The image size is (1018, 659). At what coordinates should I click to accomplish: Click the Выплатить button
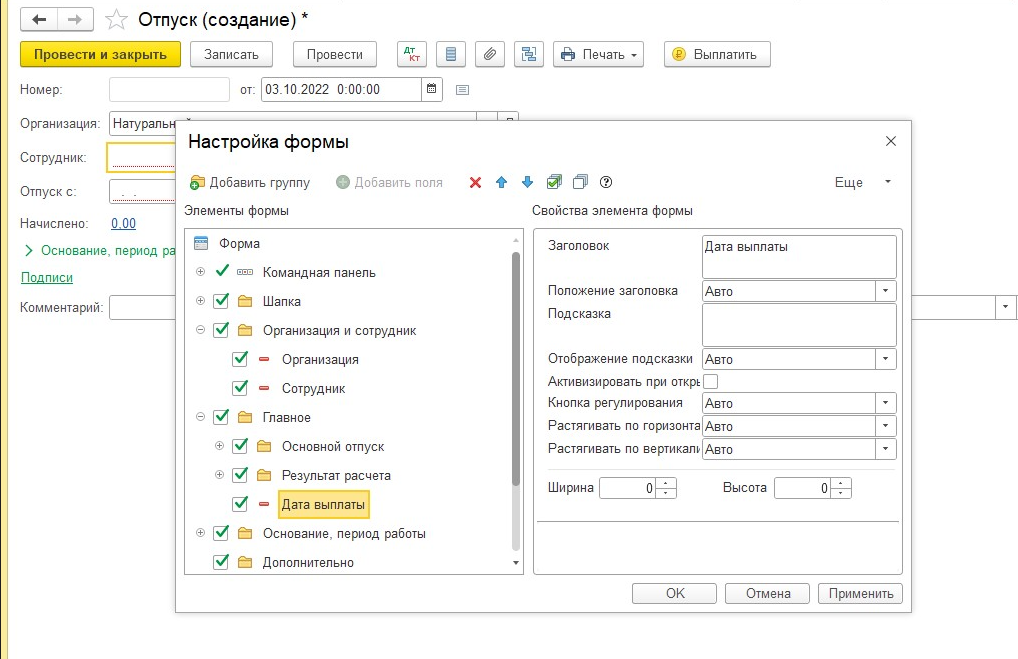click(x=717, y=55)
